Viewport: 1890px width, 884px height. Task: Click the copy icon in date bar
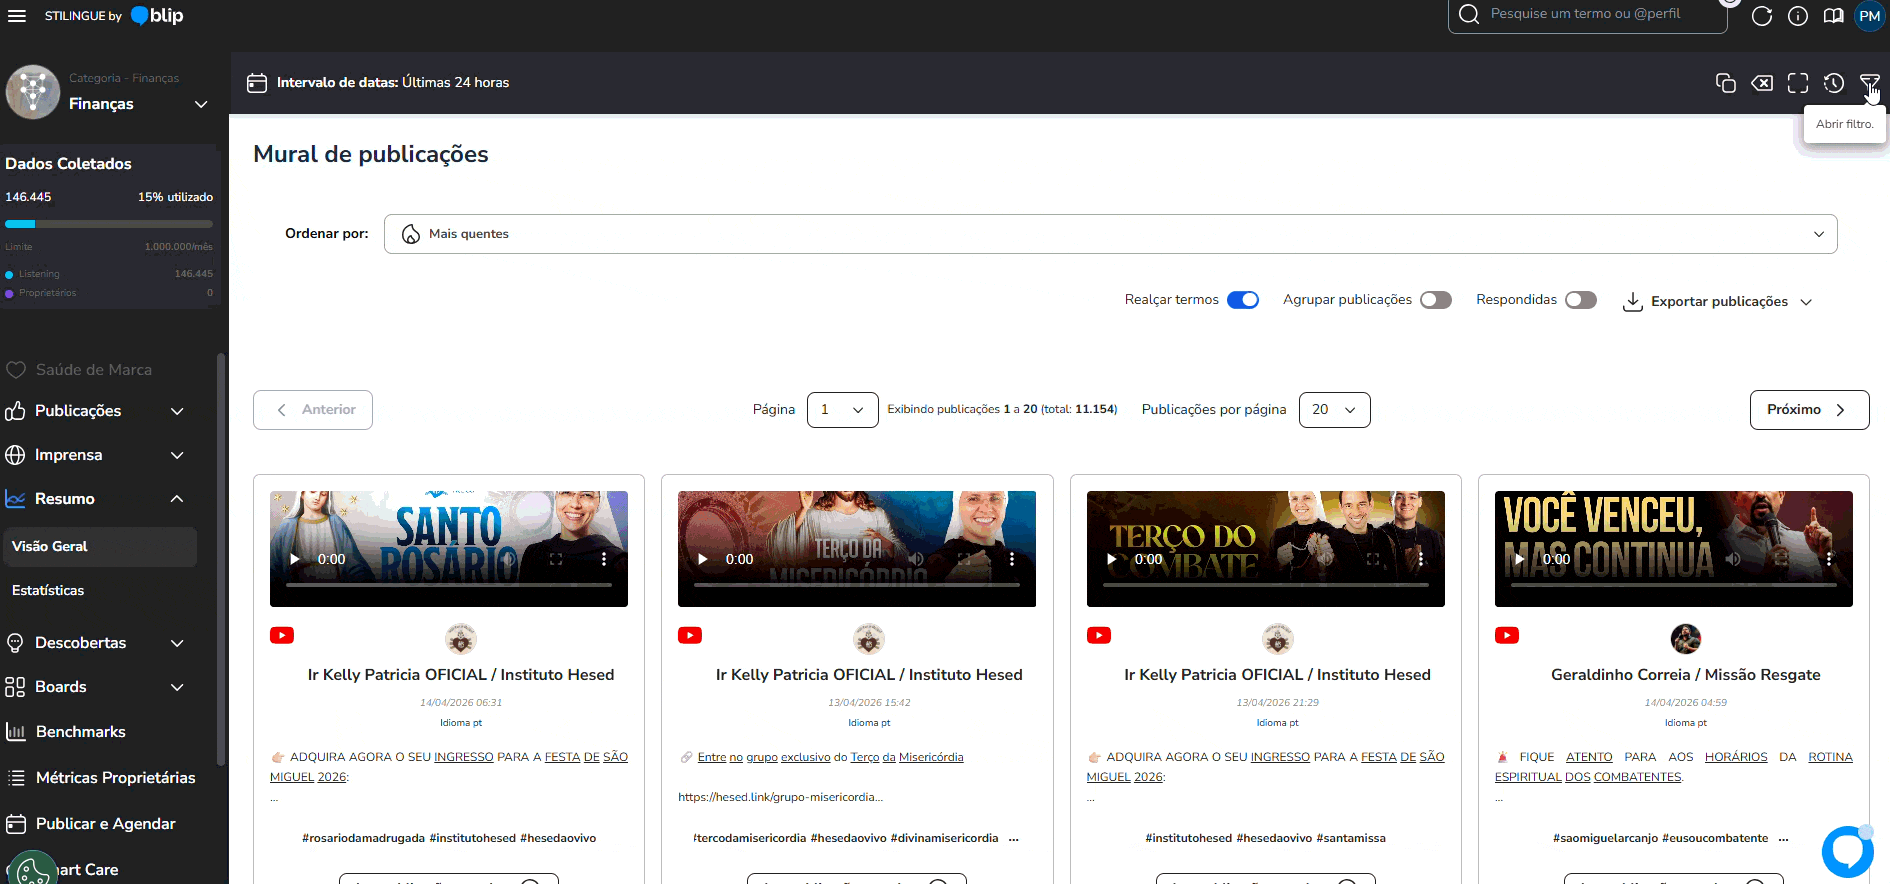[1725, 83]
